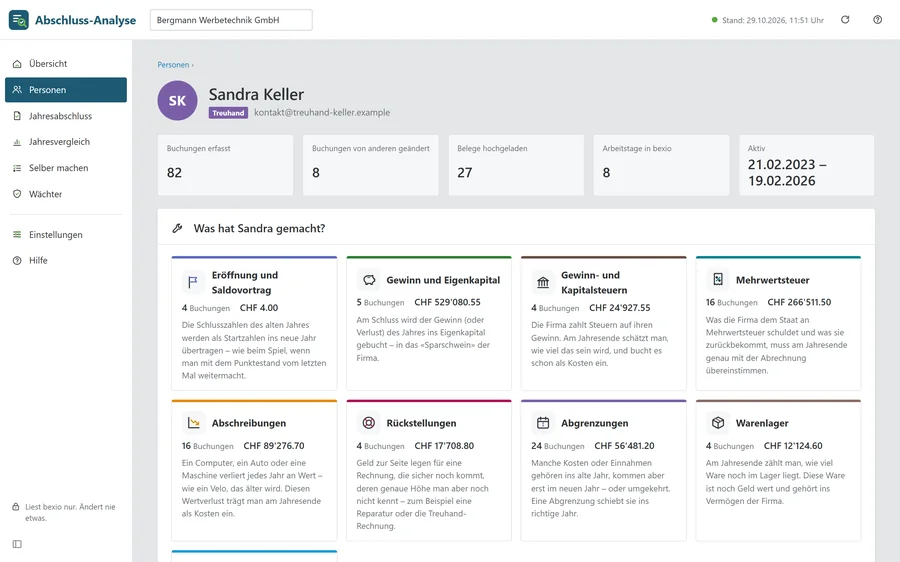The height and width of the screenshot is (562, 900).
Task: Open the help question-mark icon top right
Action: click(877, 20)
